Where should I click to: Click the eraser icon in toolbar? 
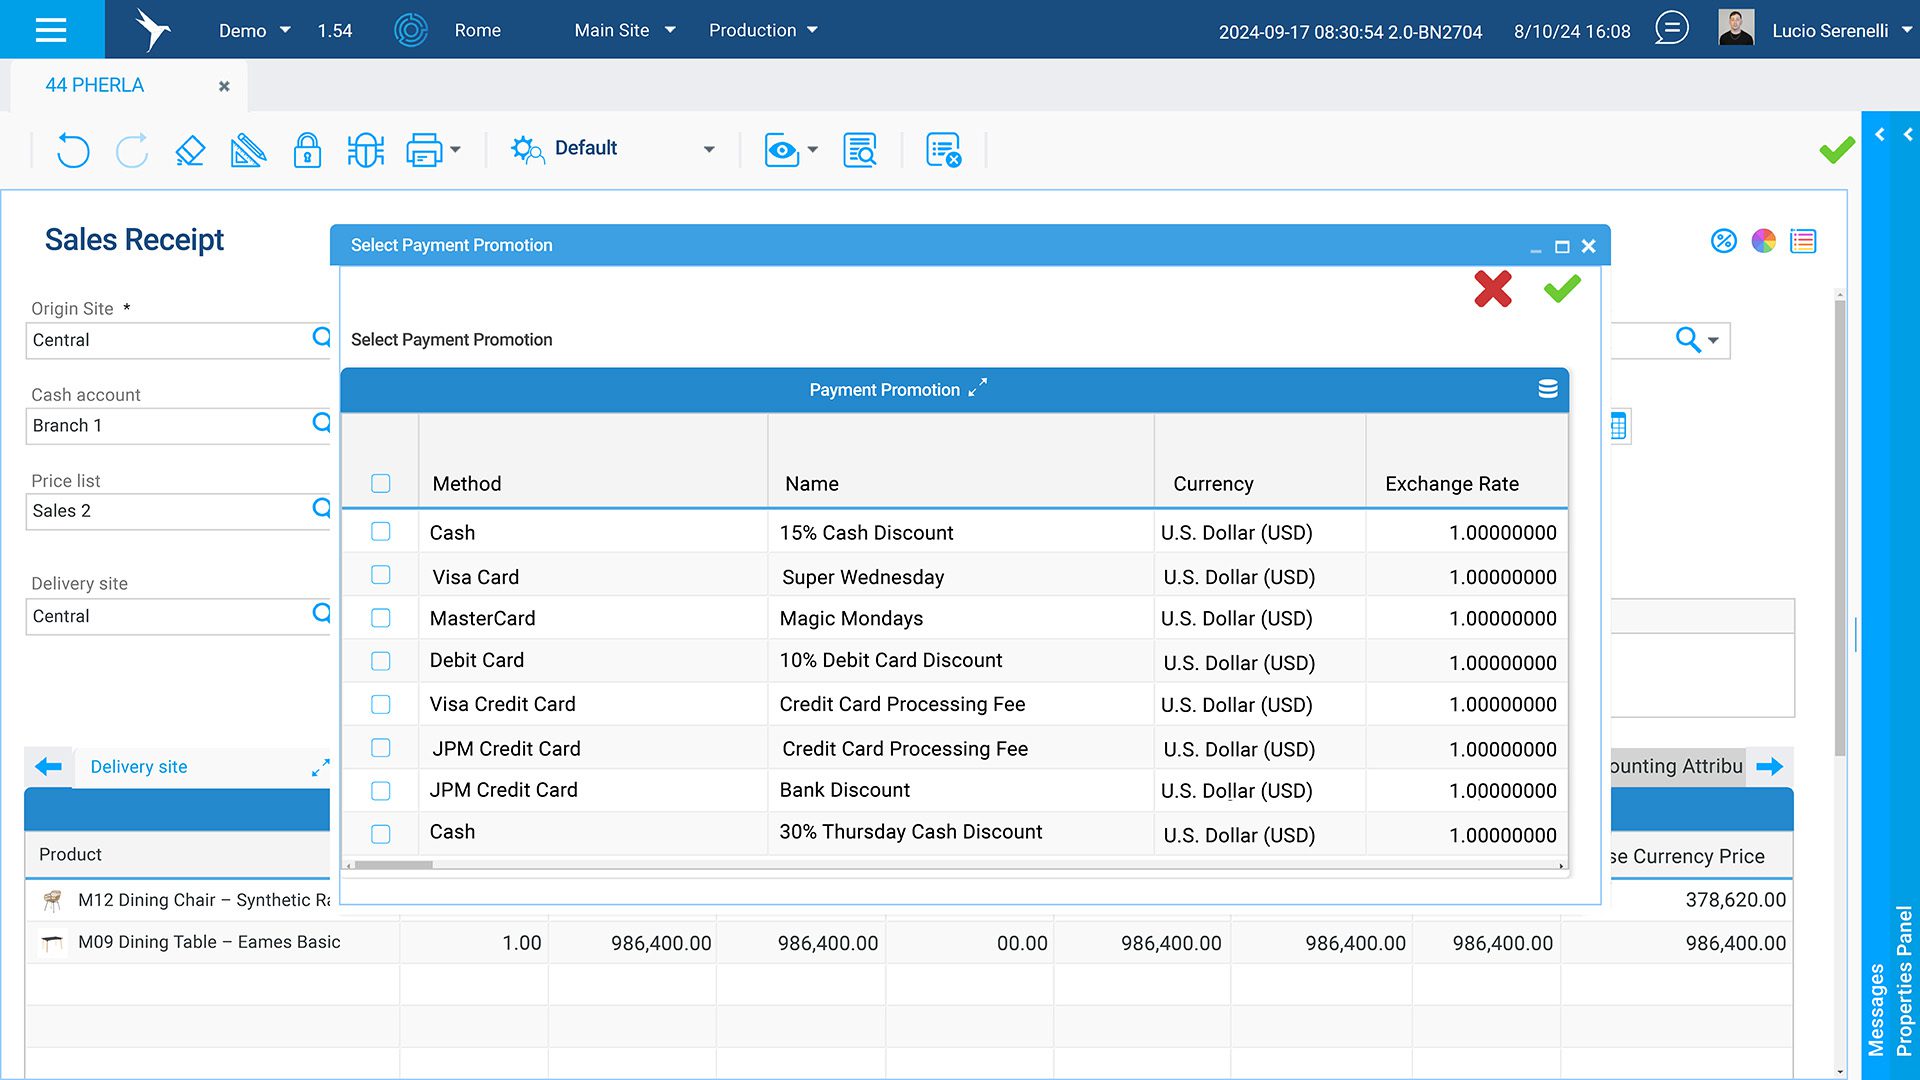pos(190,150)
